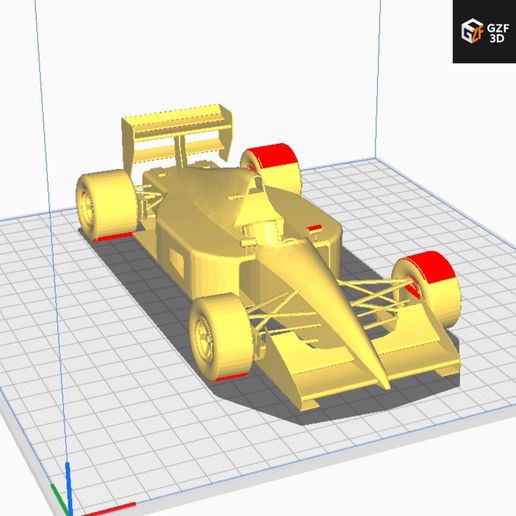
Task: Click the GZF 3D logo
Action: [484, 31]
